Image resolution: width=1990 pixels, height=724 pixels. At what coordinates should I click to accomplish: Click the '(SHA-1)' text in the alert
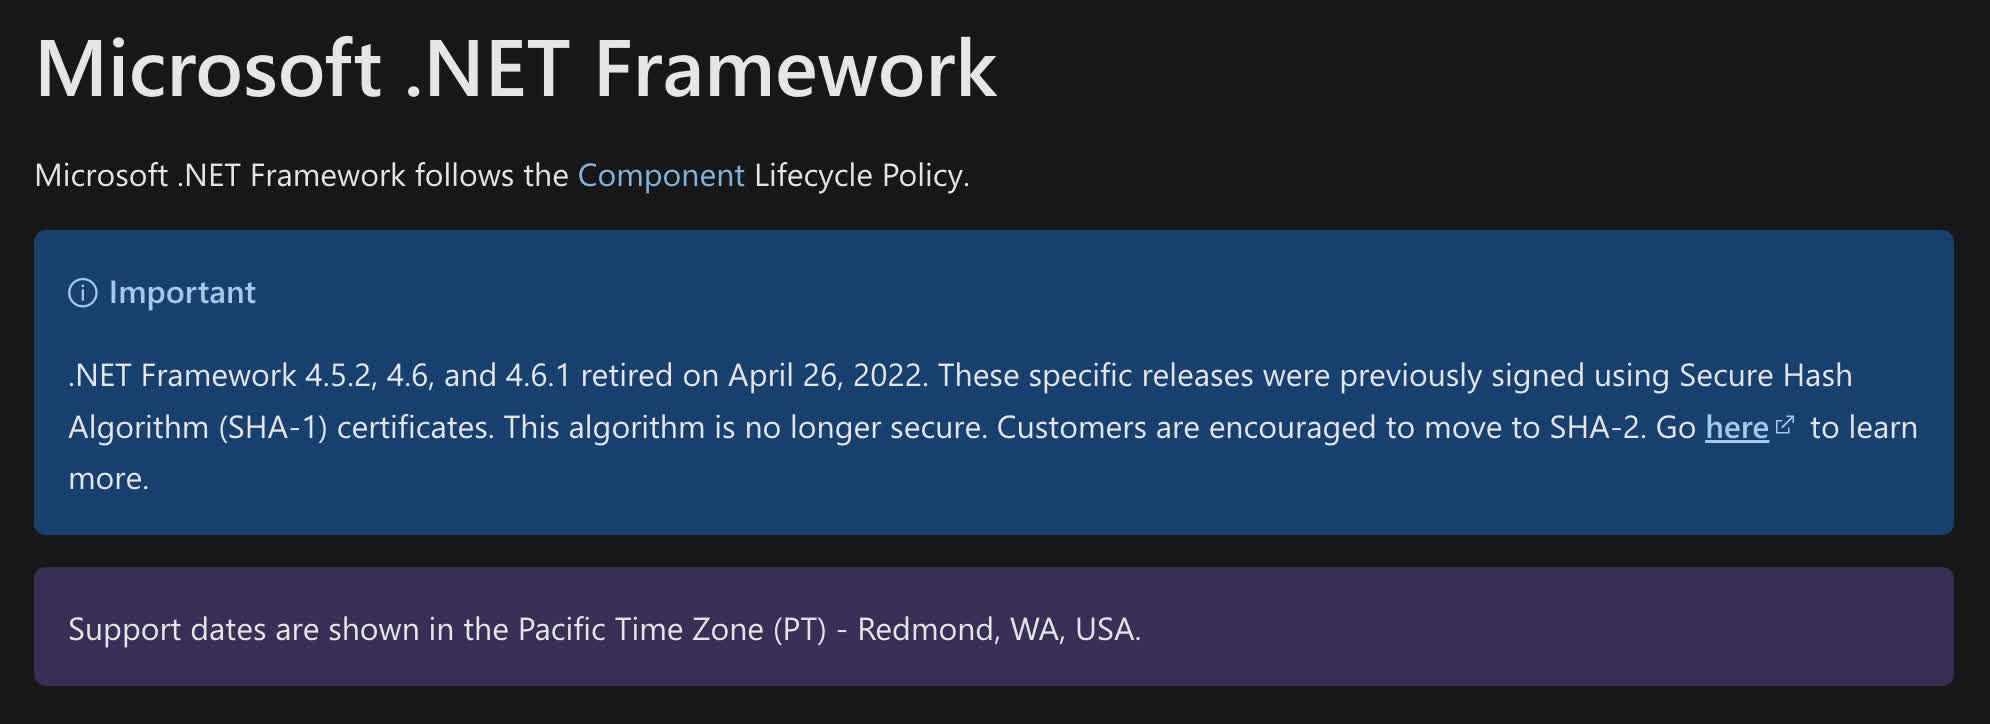(272, 428)
